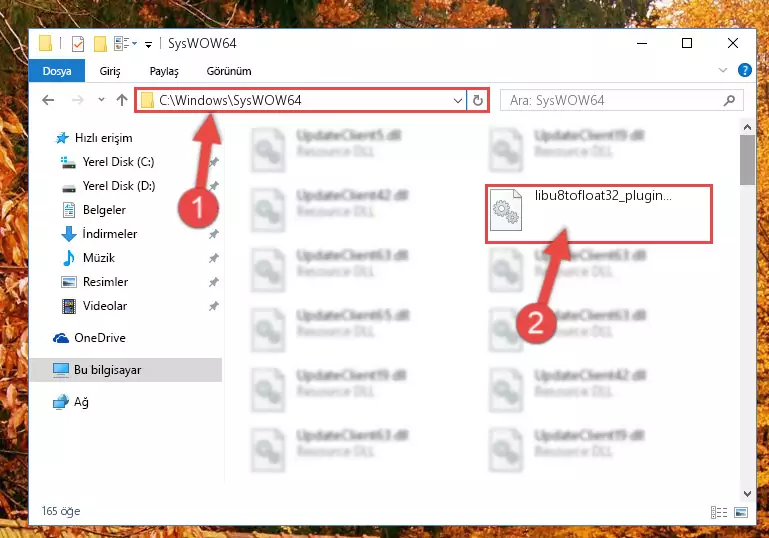
Task: Click the folder icon at title bar left
Action: [x=46, y=44]
